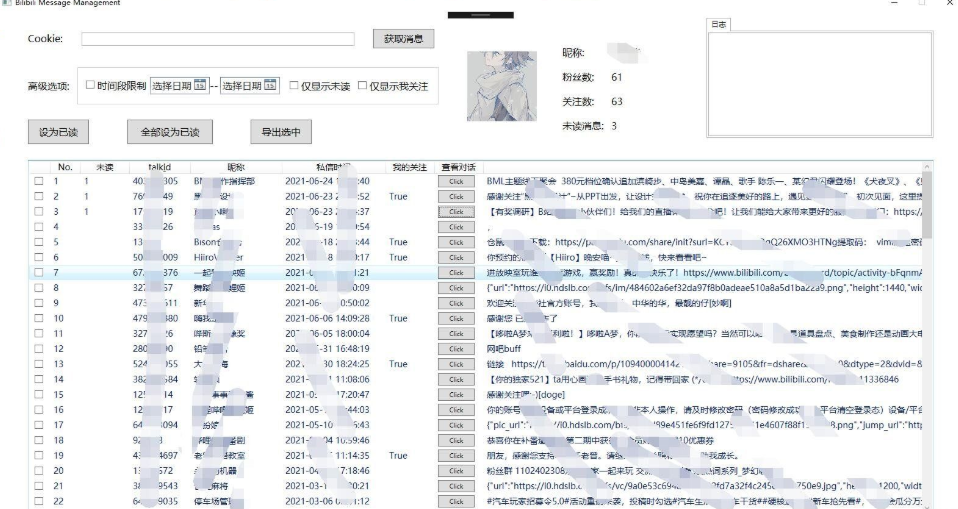Check the checkbox for row 7
958x509 pixels.
tap(38, 273)
